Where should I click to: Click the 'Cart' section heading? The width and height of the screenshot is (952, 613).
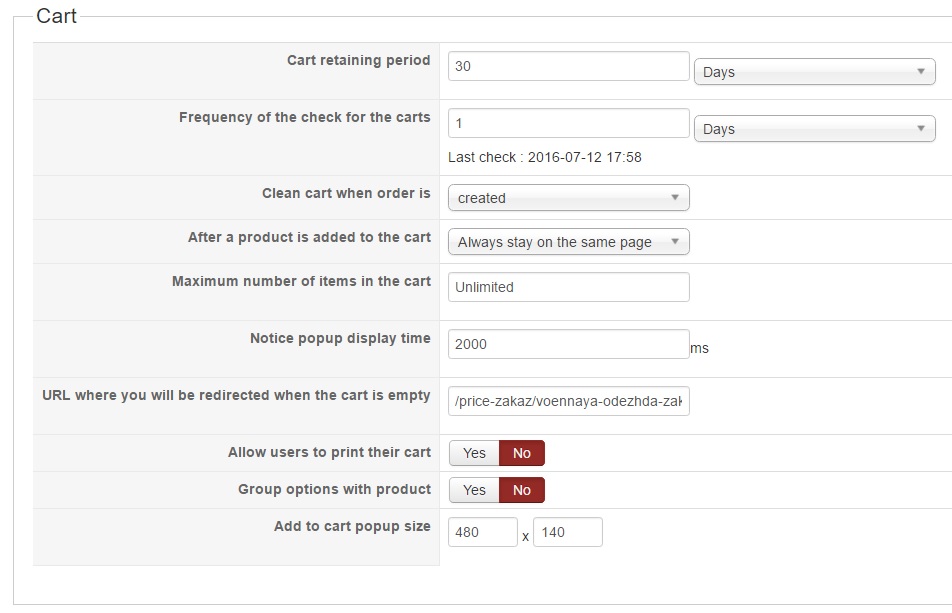(x=56, y=16)
